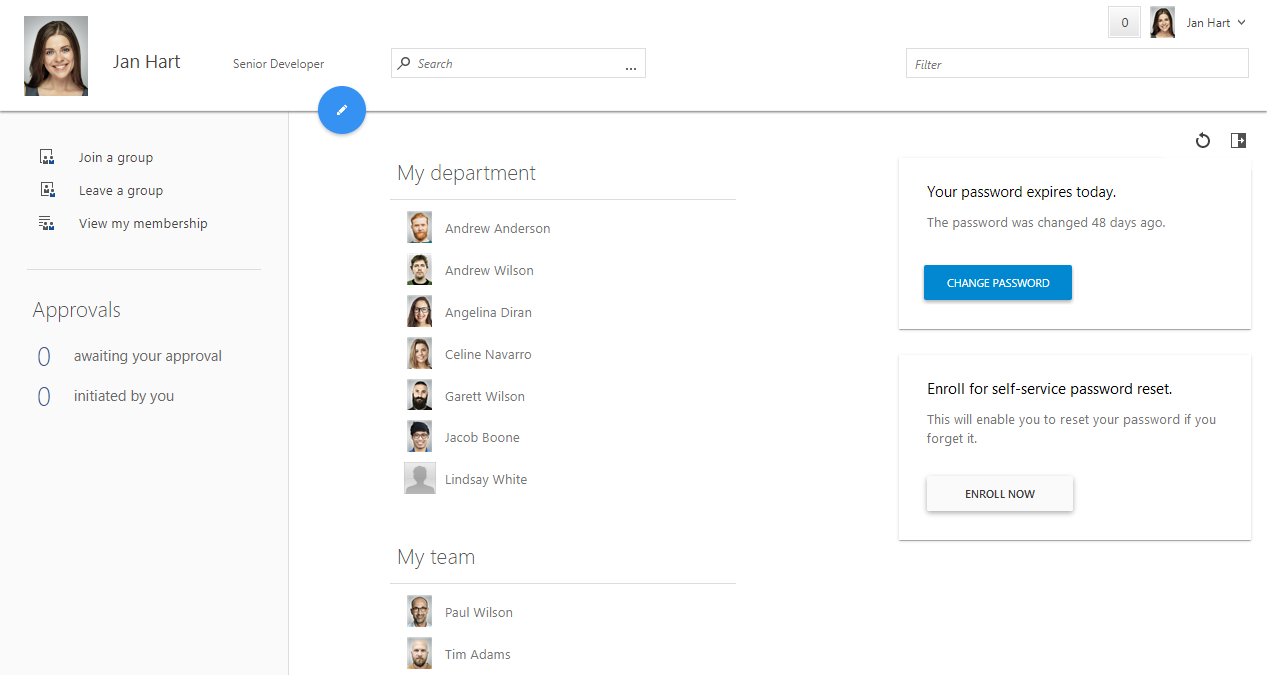Click the notification counter showing 0
Viewport: 1267px width, 675px height.
(x=1124, y=22)
